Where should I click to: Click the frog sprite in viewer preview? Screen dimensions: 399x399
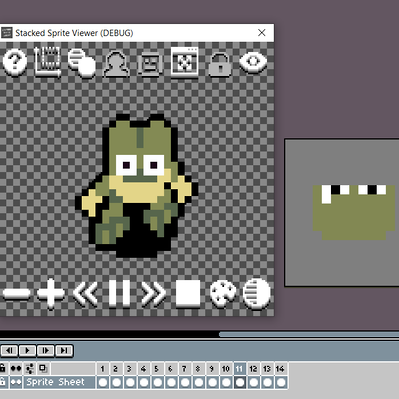(137, 186)
